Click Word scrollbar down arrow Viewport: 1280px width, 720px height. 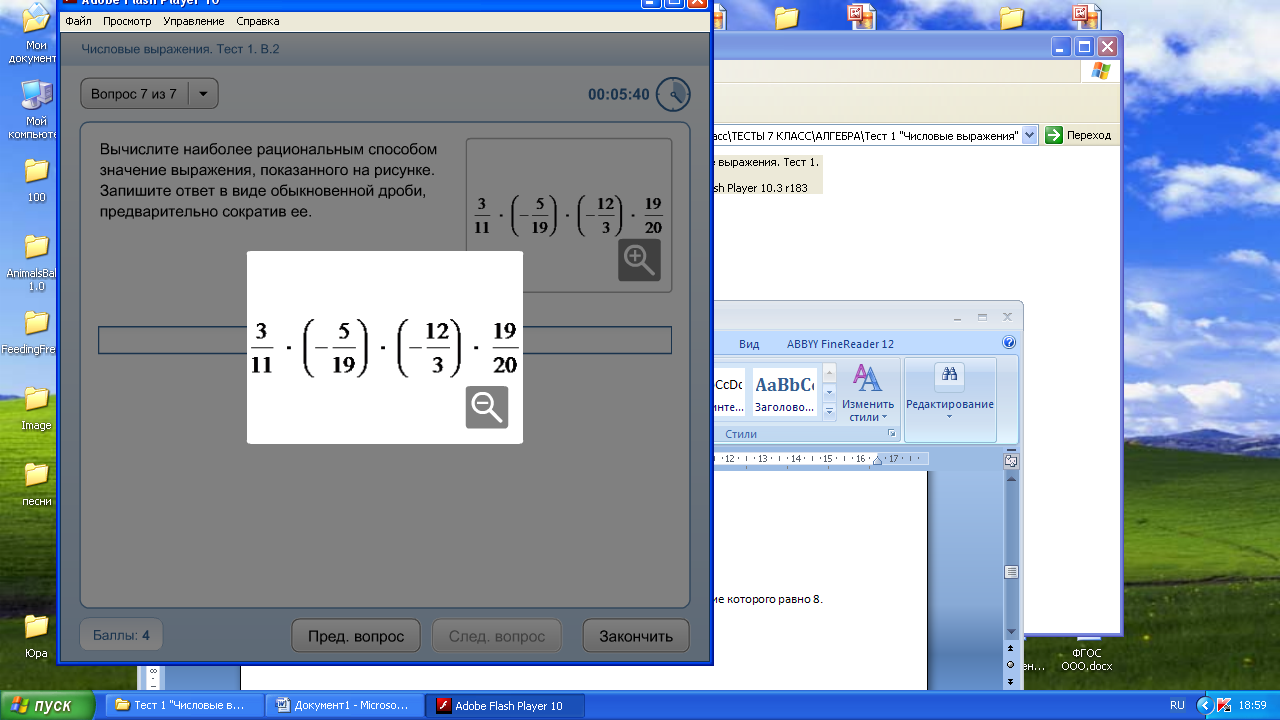1011,632
